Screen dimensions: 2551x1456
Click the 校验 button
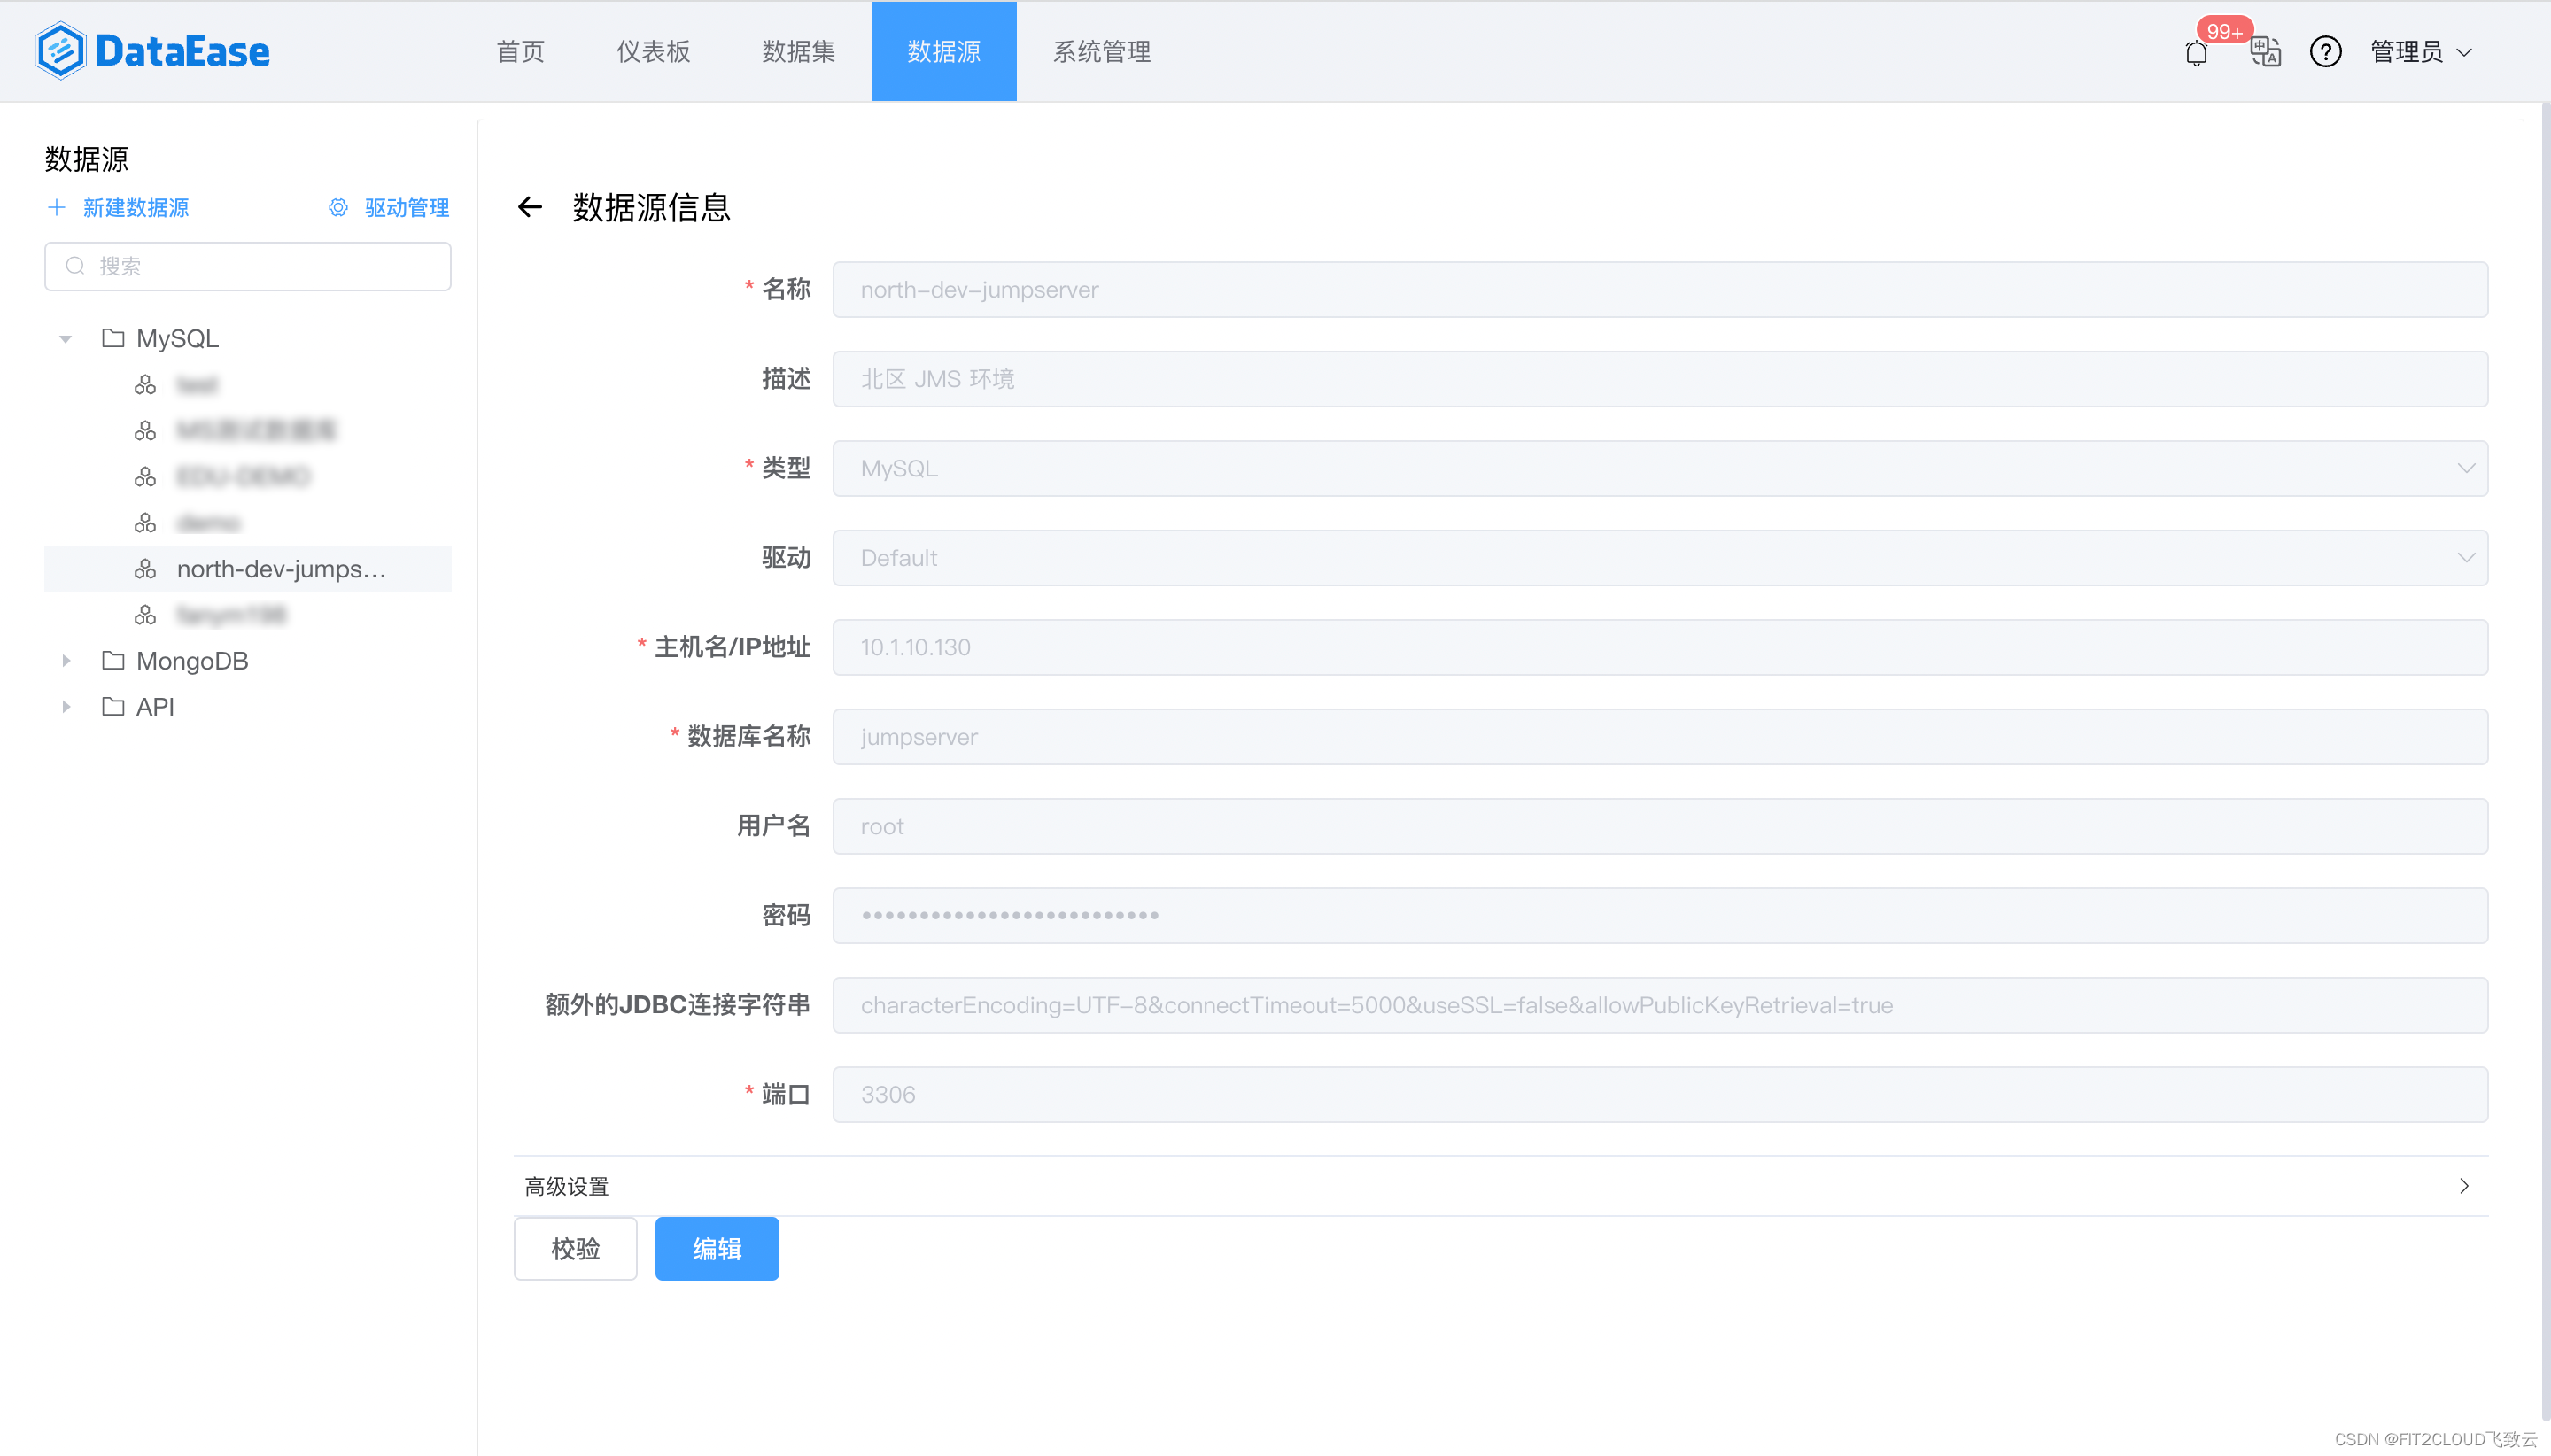(x=575, y=1248)
